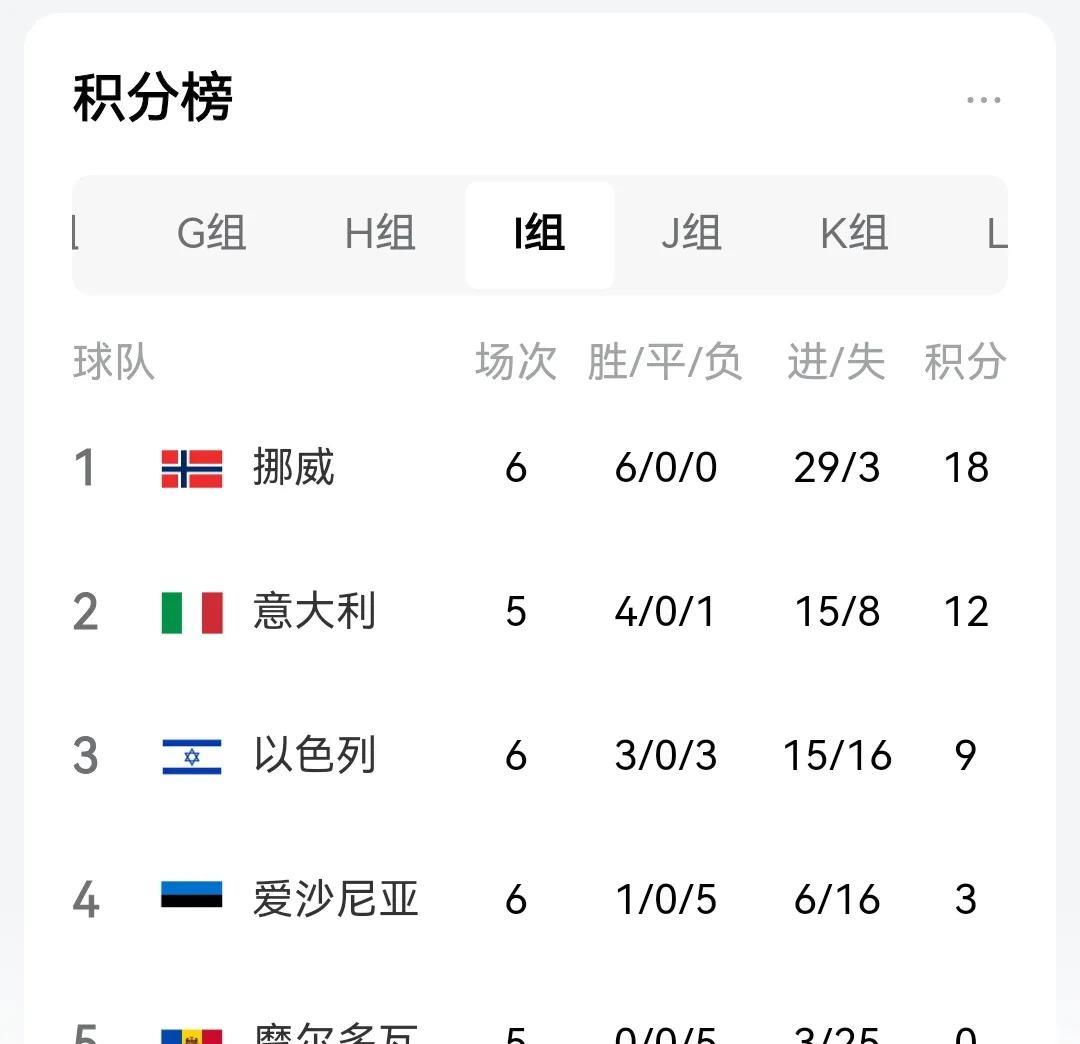The image size is (1080, 1044).
Task: Switch to the G组 tab
Action: tap(211, 234)
